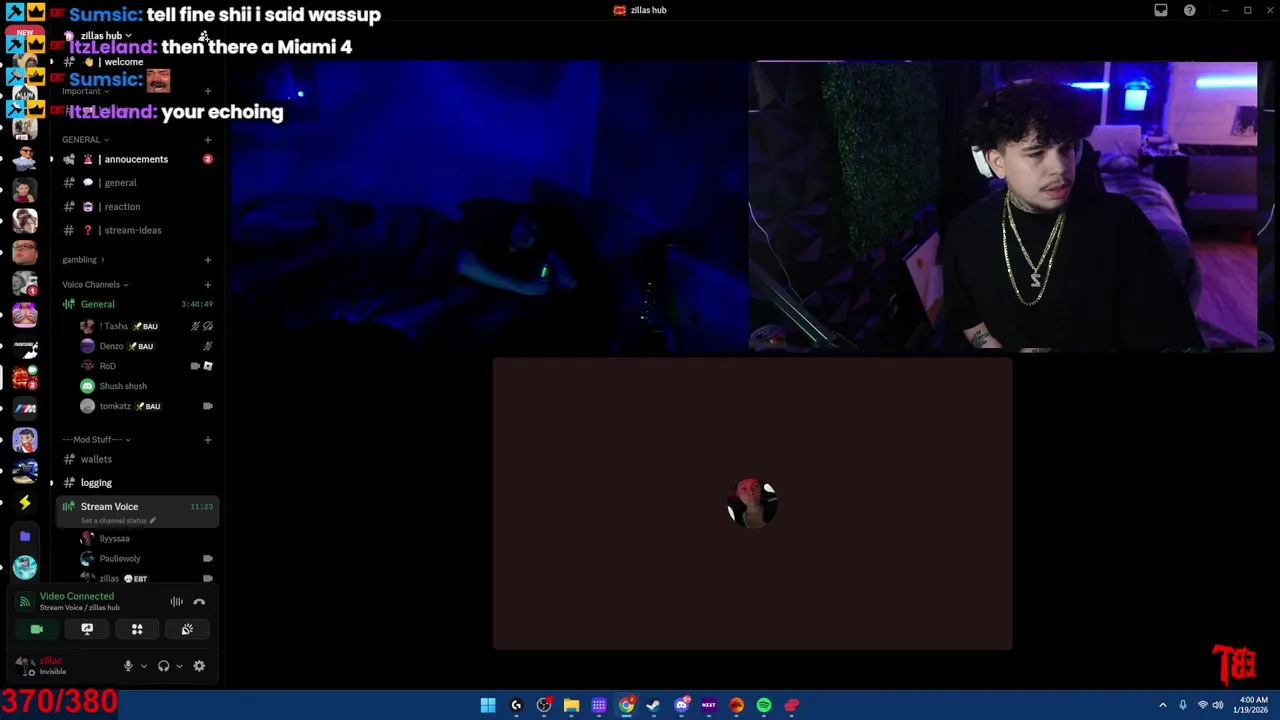Open Spotify from taskbar
This screenshot has width=1280, height=720.
tap(764, 705)
